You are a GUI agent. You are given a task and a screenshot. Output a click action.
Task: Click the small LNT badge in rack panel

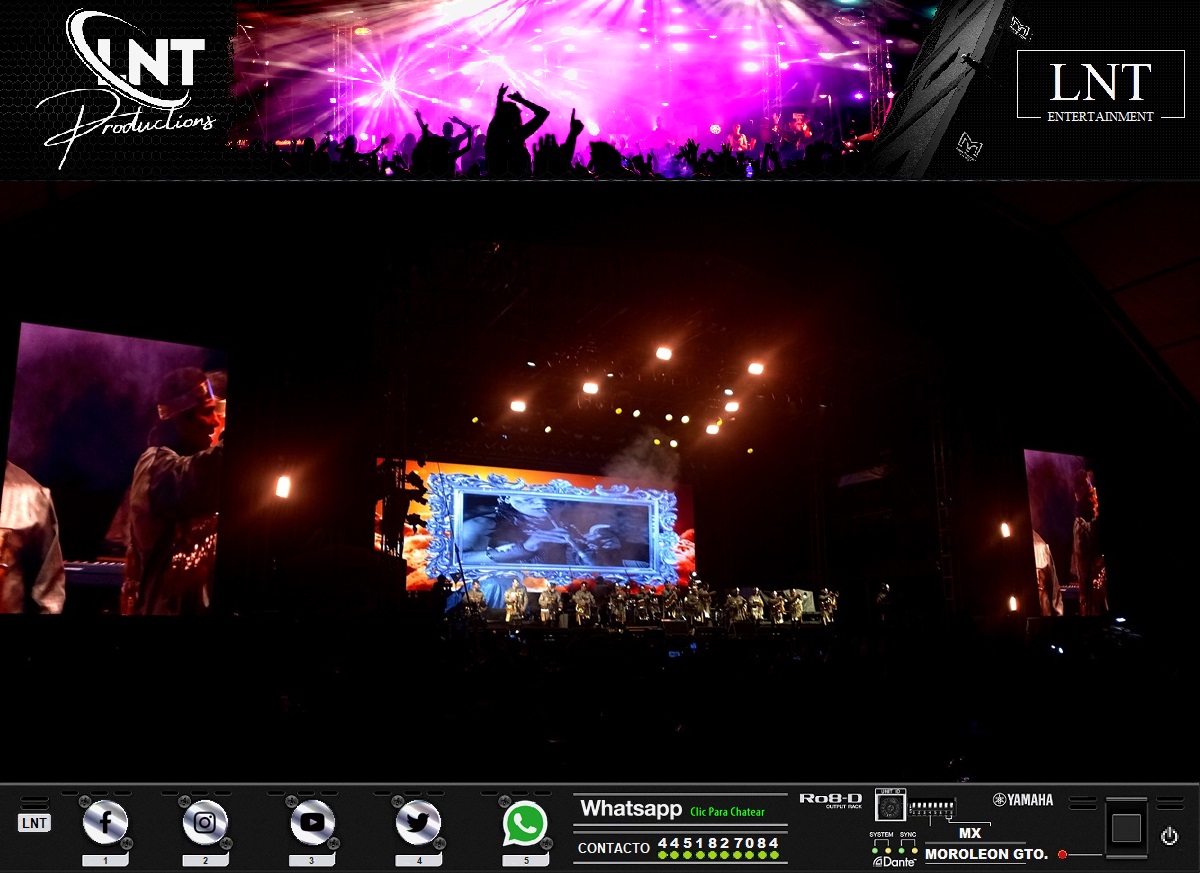pyautogui.click(x=34, y=823)
